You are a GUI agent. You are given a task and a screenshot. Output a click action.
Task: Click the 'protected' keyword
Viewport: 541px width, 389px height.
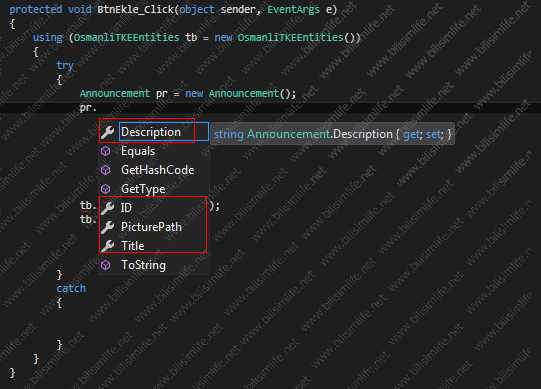click(x=36, y=9)
